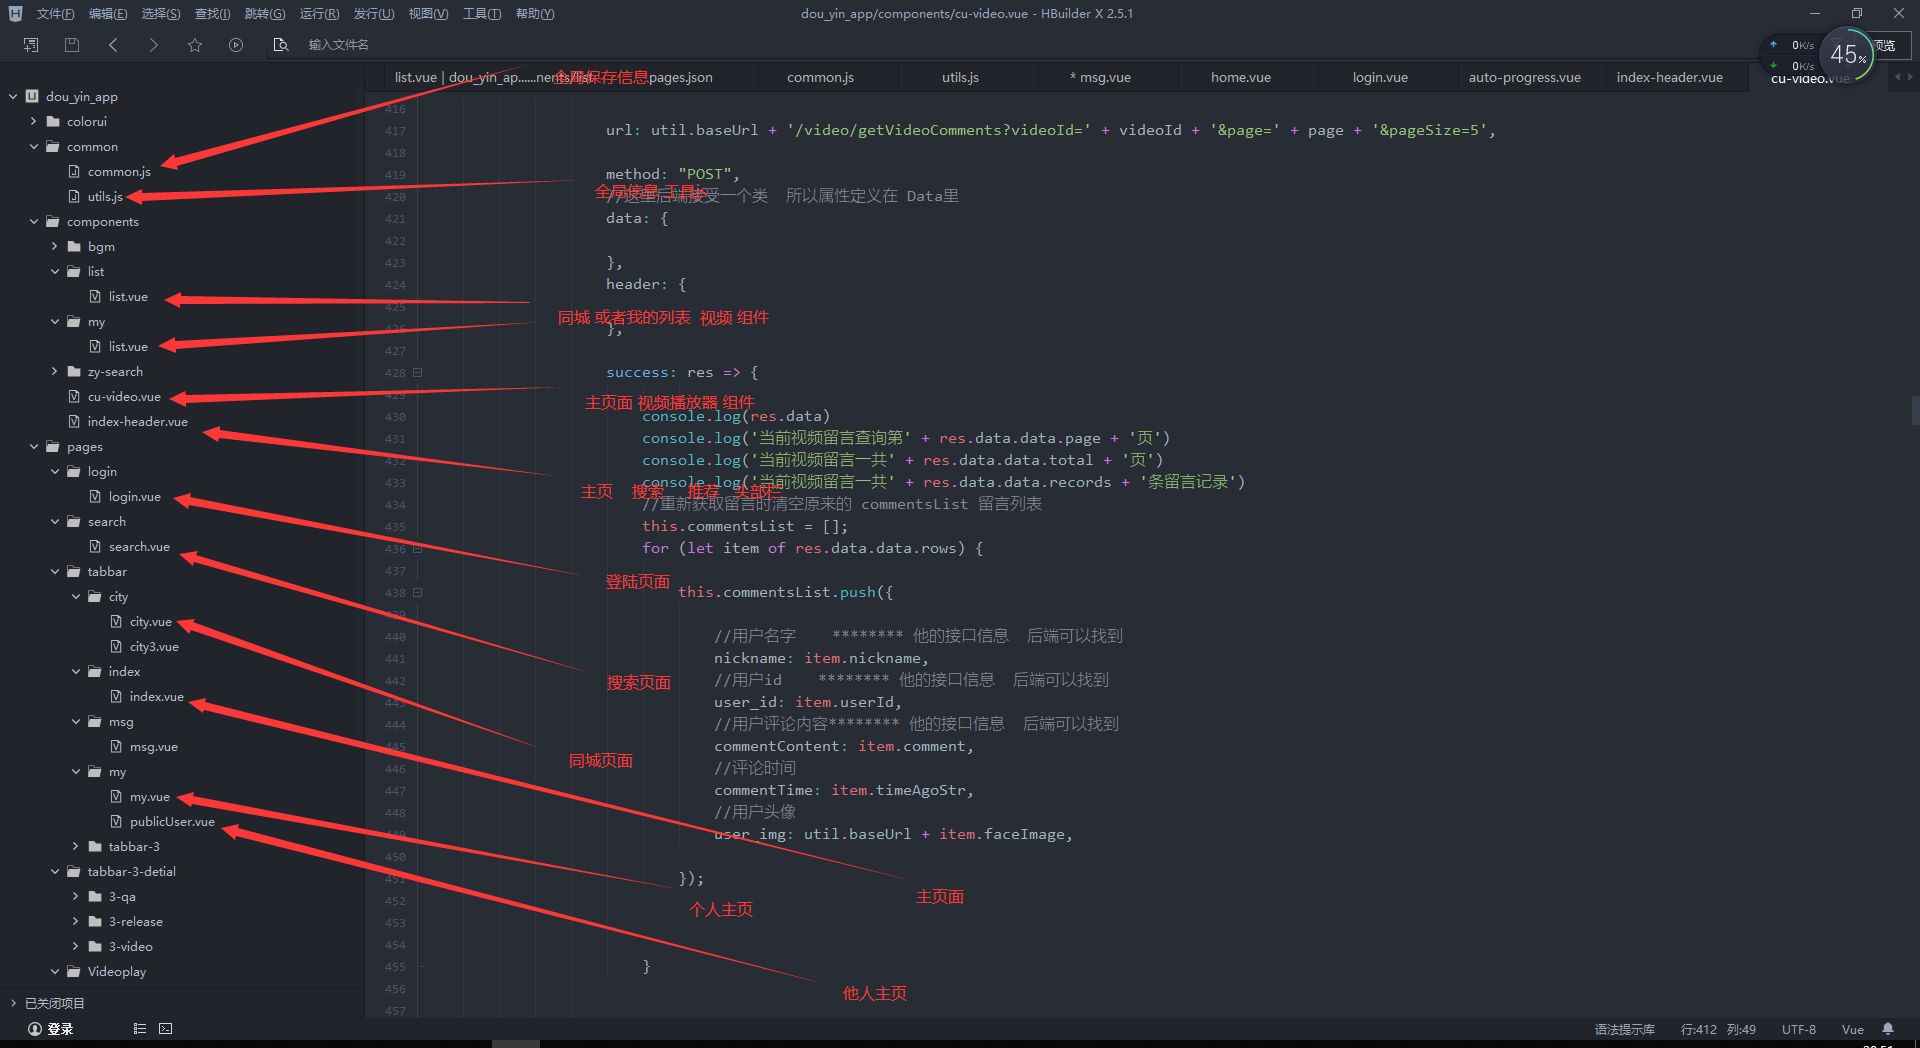
Task: Click the 行:412 列:49 cursor position
Action: tap(1717, 1029)
